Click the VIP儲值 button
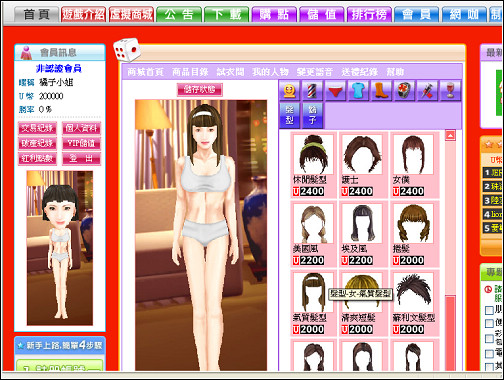Viewport: 504px width, 380px height. pos(81,144)
